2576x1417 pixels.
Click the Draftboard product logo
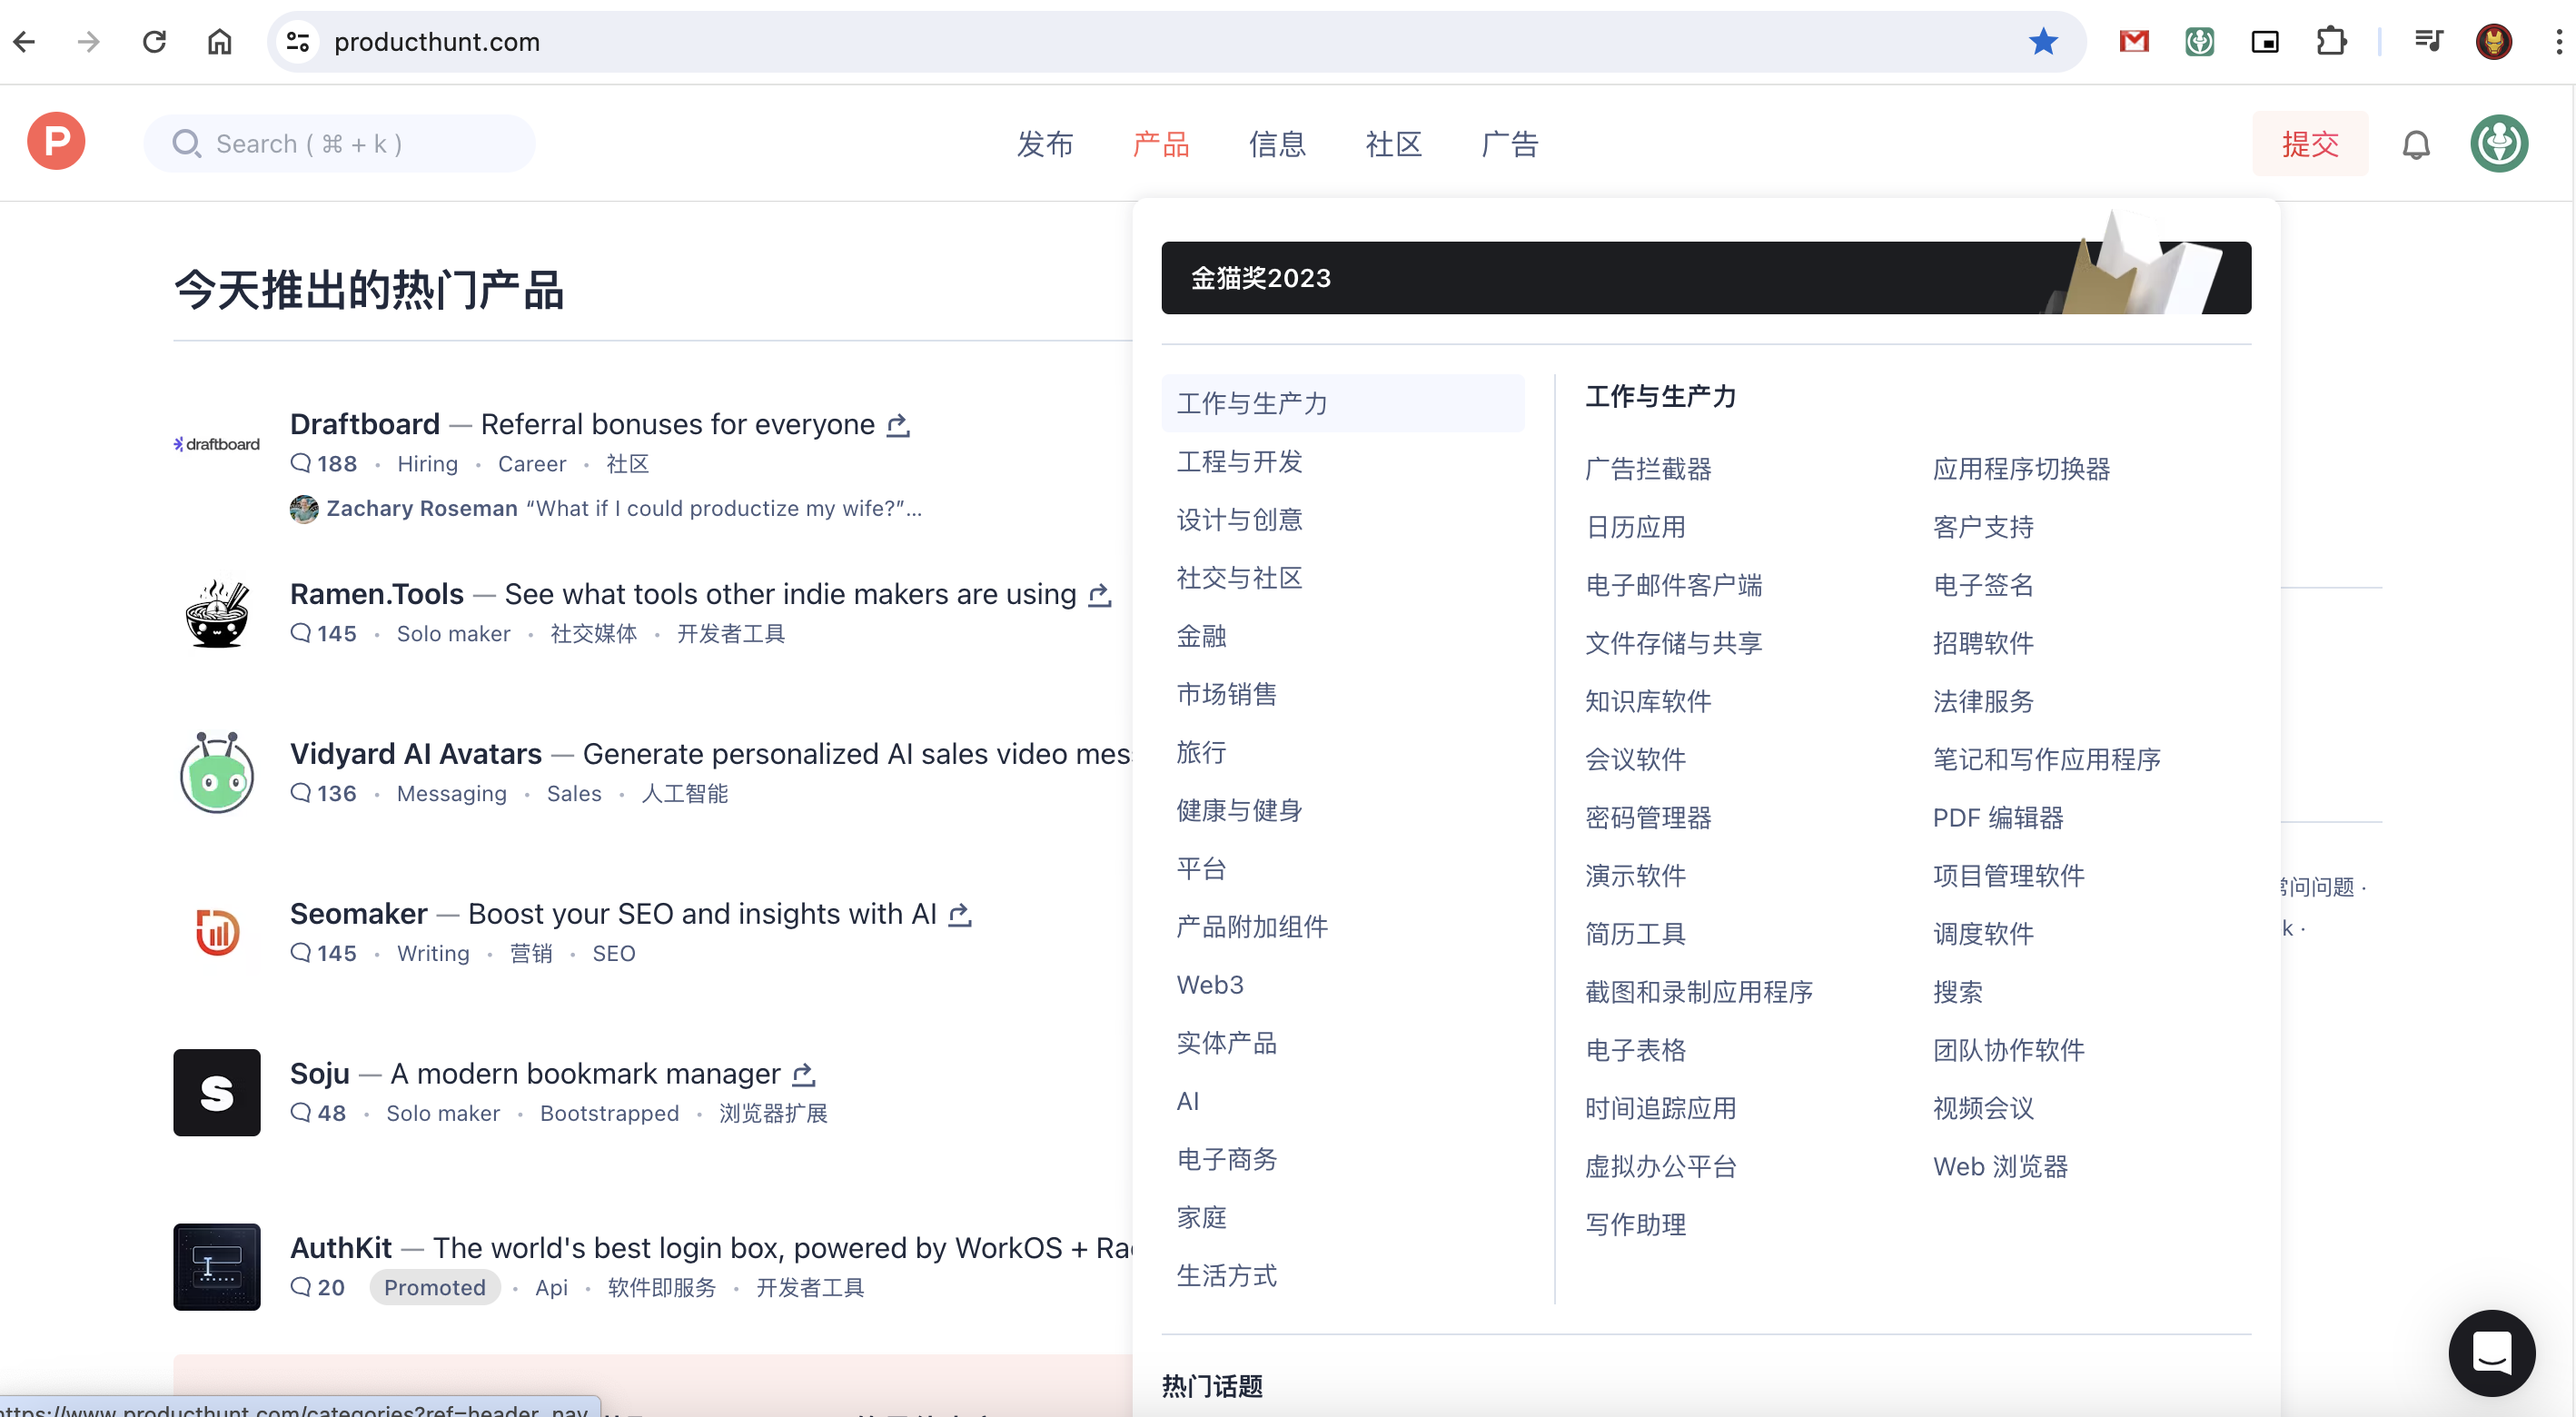tap(216, 443)
